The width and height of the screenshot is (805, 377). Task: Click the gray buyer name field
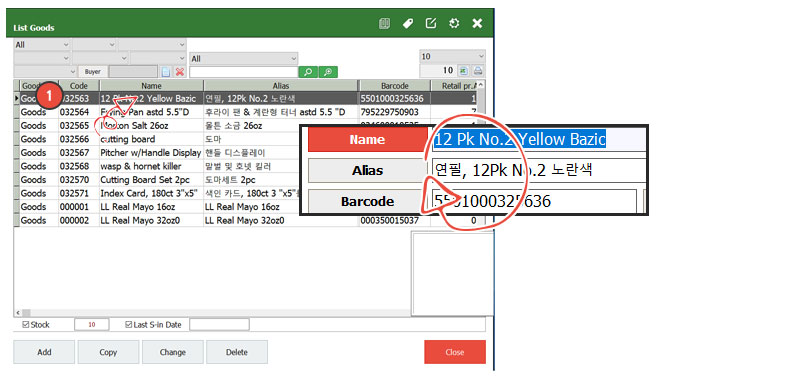click(x=133, y=72)
